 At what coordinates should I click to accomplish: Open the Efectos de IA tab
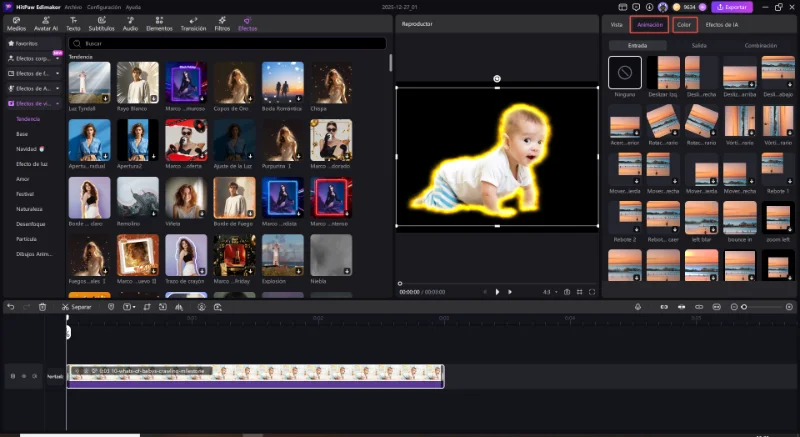[x=721, y=24]
